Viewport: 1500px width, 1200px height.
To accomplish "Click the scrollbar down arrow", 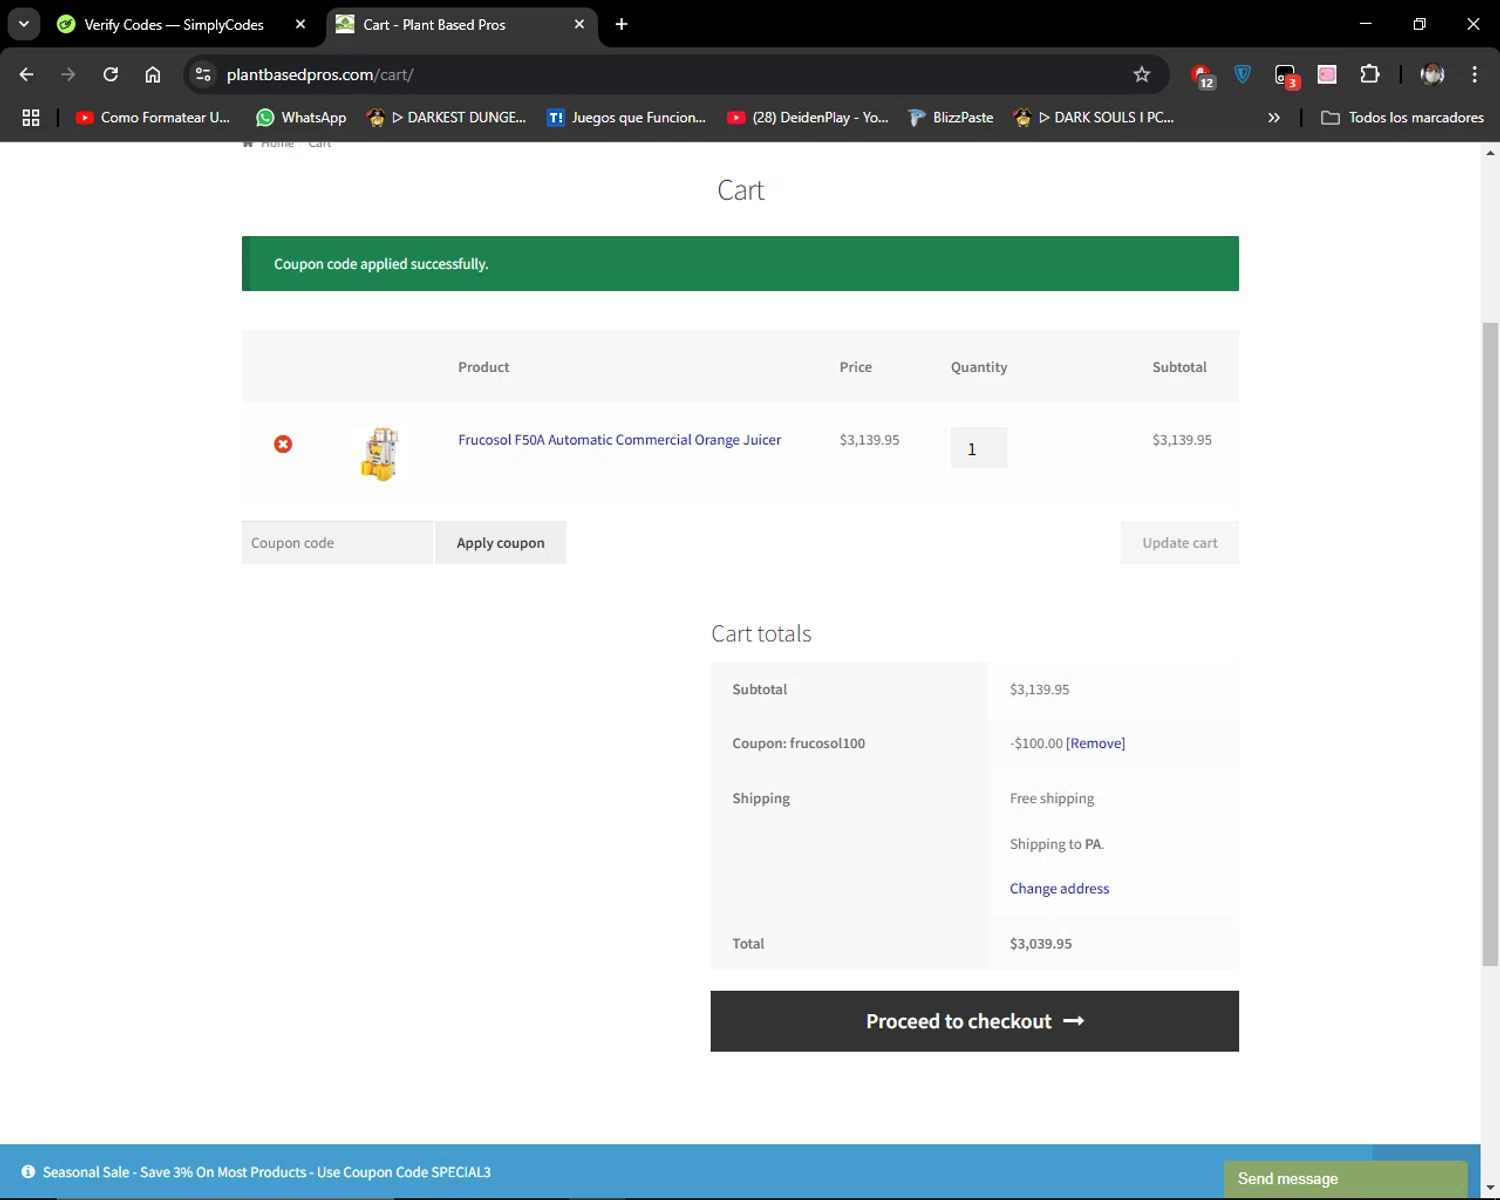I will pos(1490,1187).
